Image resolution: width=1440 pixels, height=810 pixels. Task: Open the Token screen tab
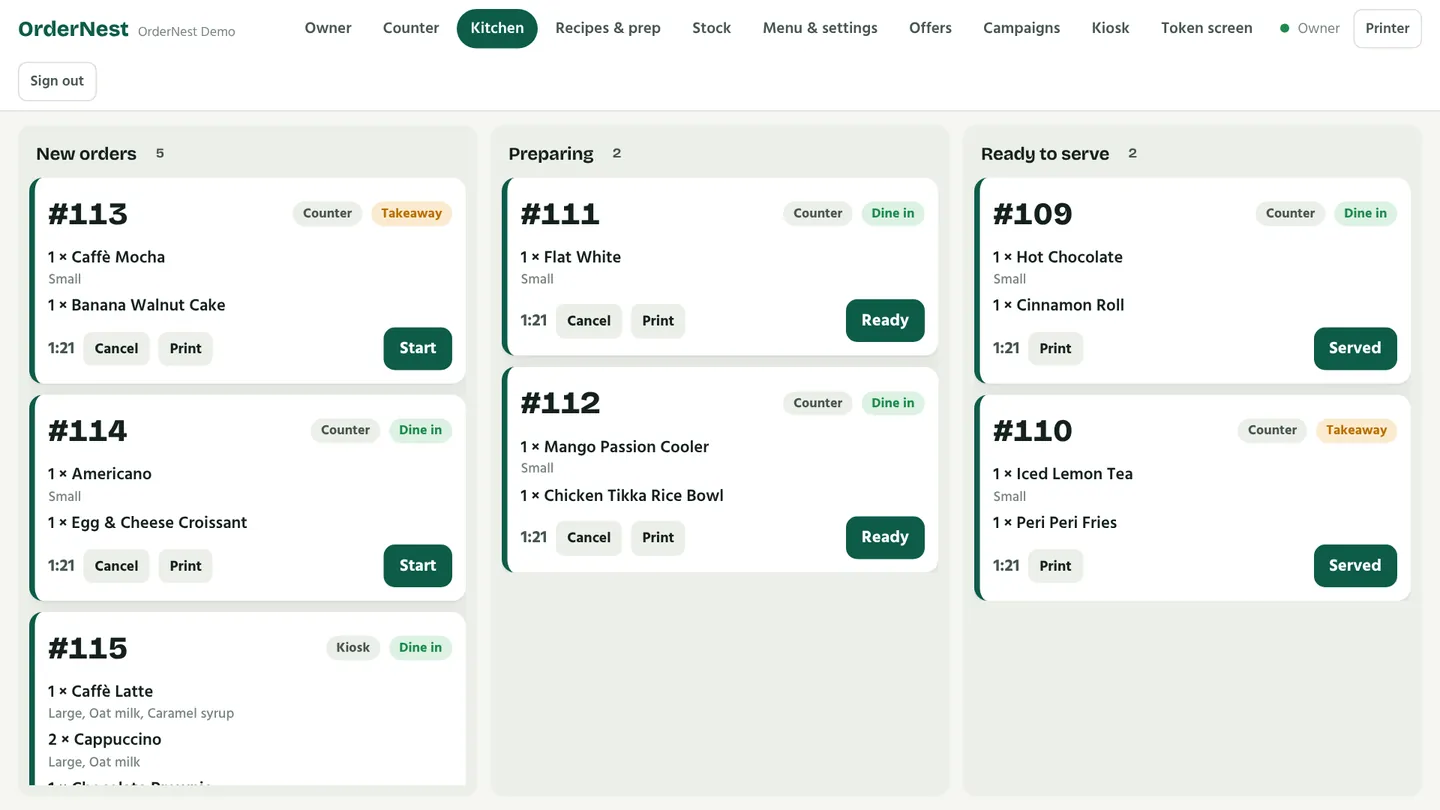tap(1206, 28)
